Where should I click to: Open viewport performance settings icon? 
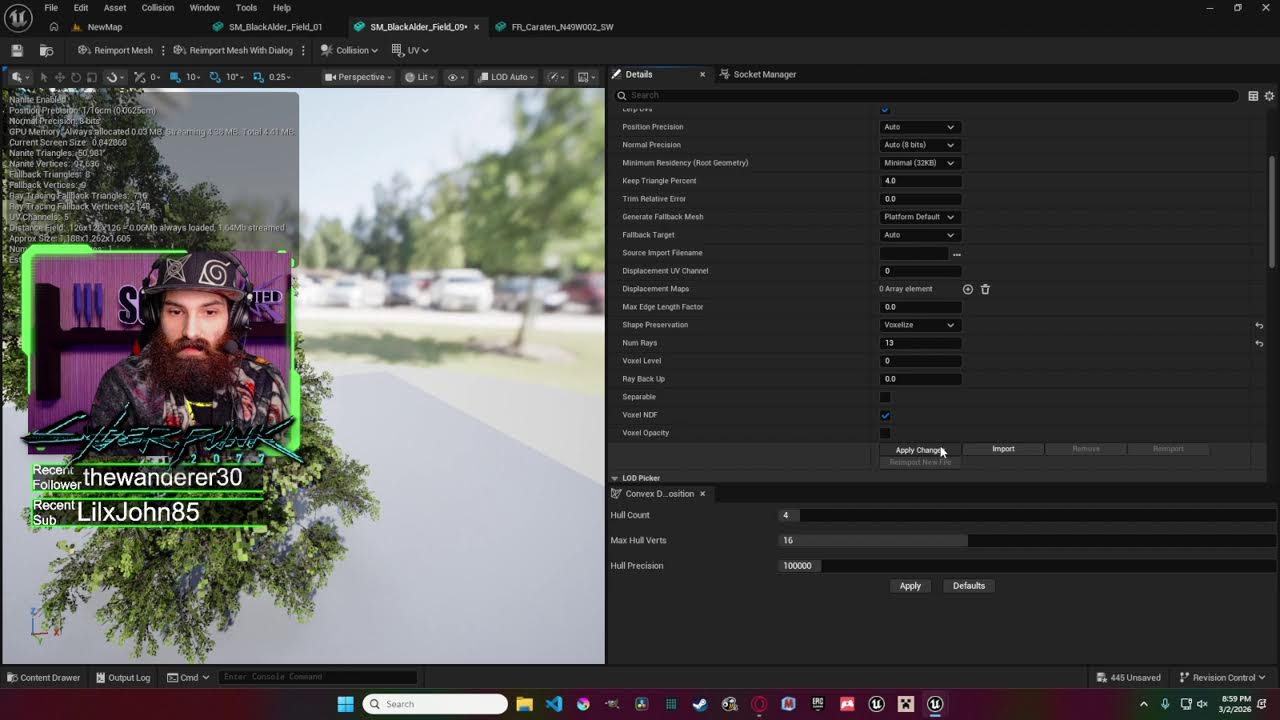(557, 77)
